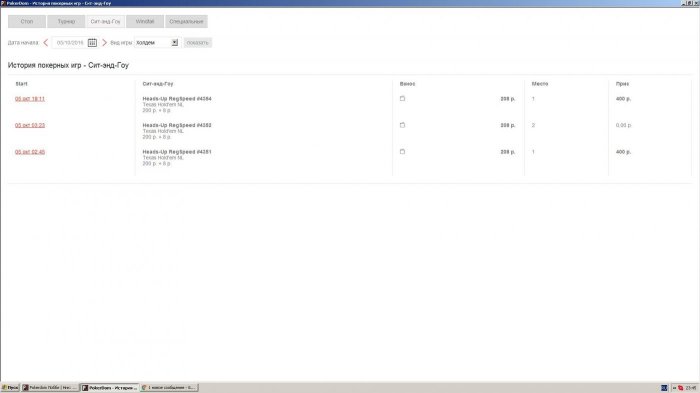The height and width of the screenshot is (393, 700).
Task: Switch to the Турнир tab
Action: pos(66,21)
